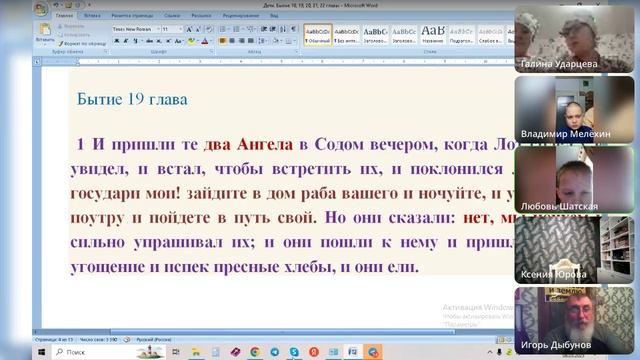Click the Русский (Россия) language indicator in status bar
640x360 pixels.
[x=154, y=340]
